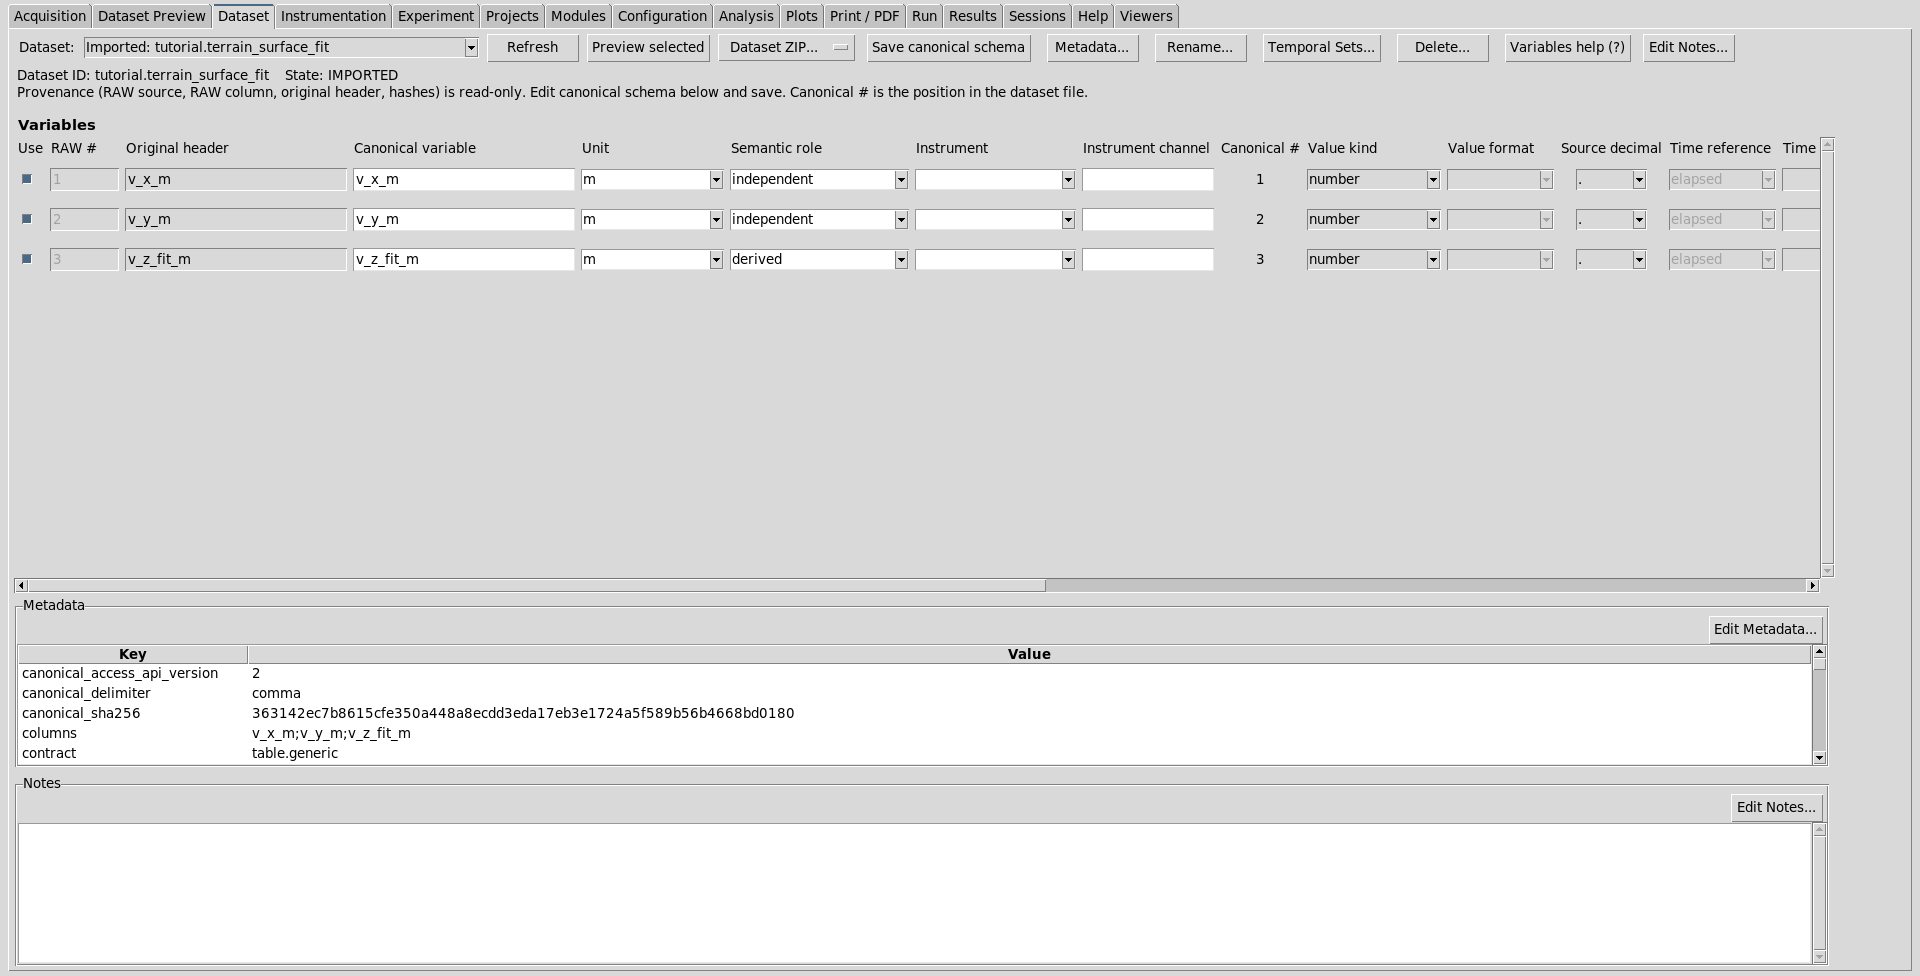Click Edit Notes... in Notes panel

(x=1776, y=807)
